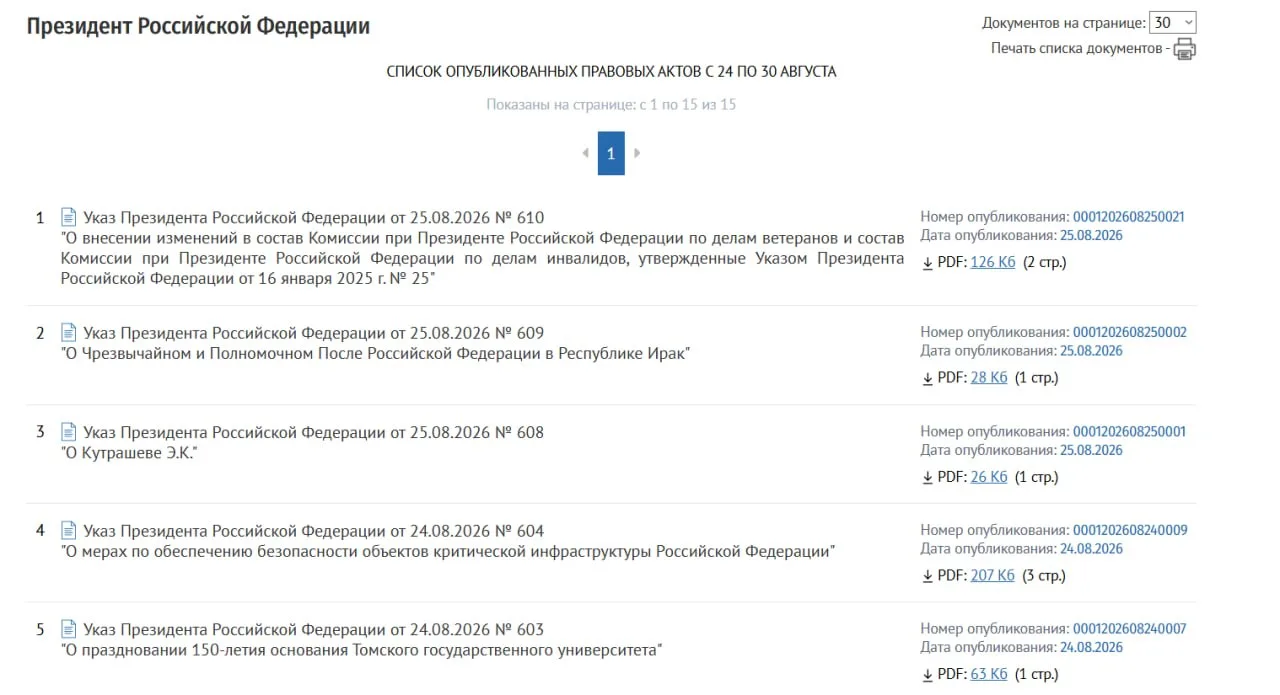Viewport: 1280px width, 695px height.
Task: Open the document icon for Указ № 609
Action: click(69, 333)
